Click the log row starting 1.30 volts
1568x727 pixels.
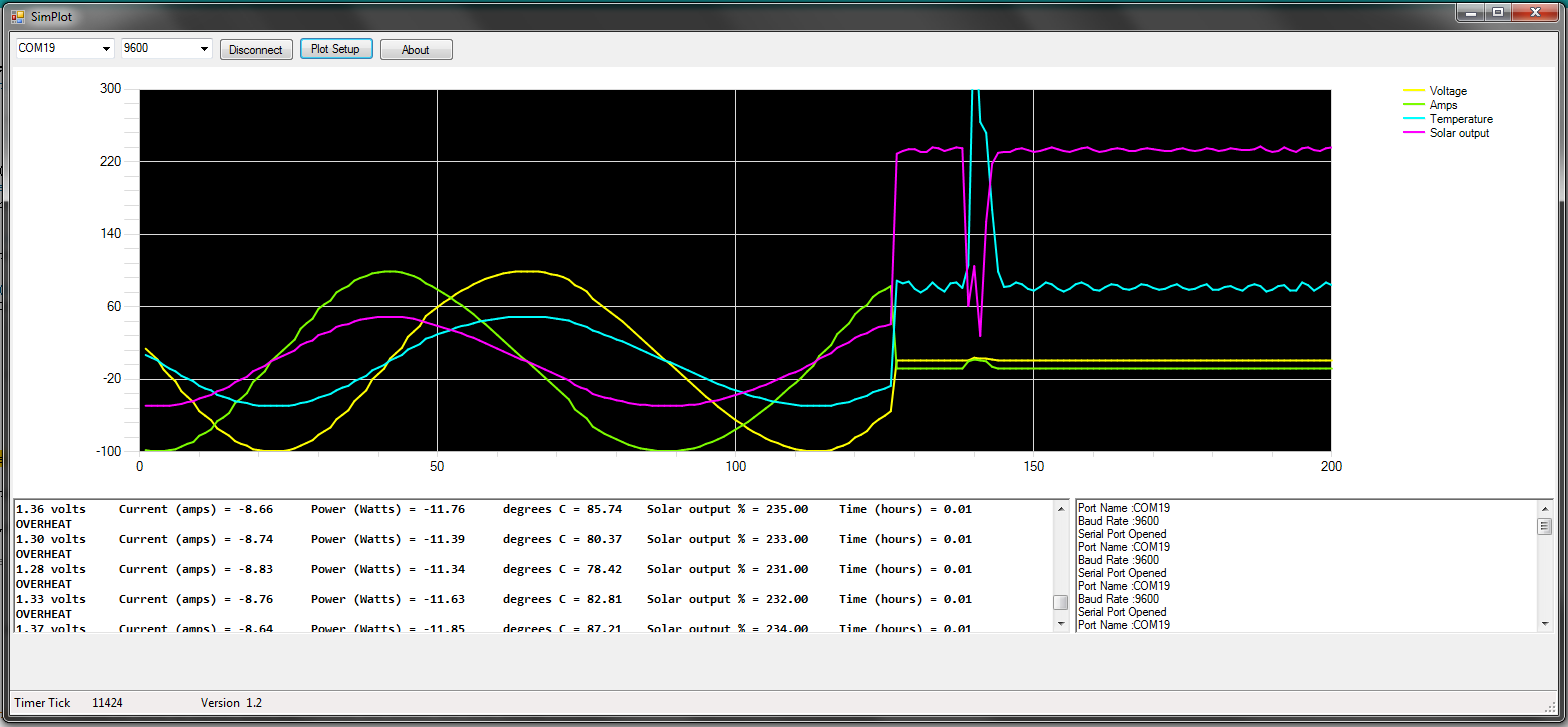[493, 539]
